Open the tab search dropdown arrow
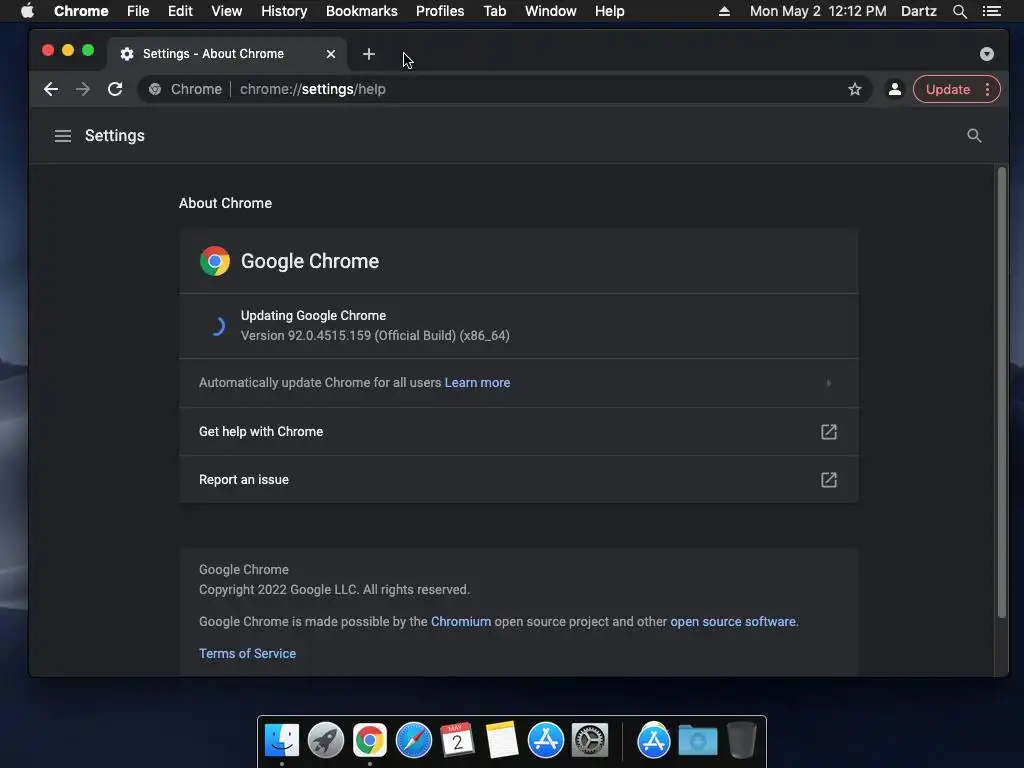 click(987, 54)
